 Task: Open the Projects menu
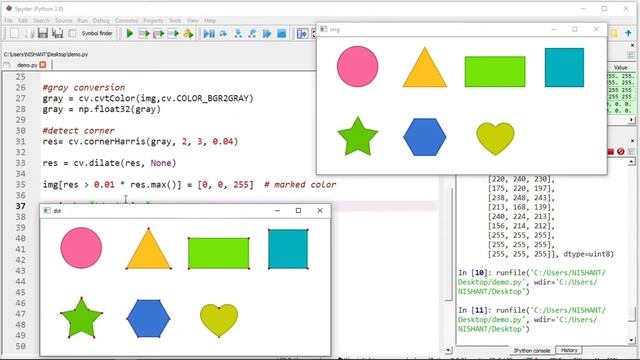pos(153,20)
